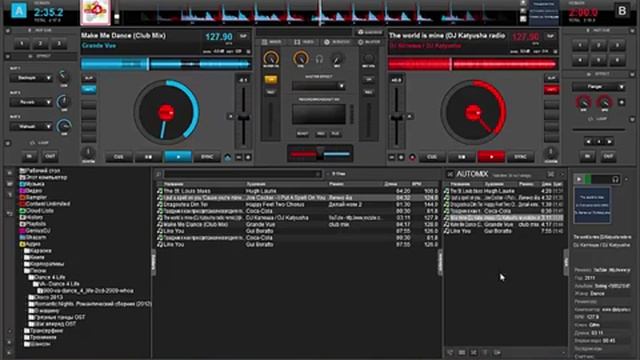Click BPM column header in track list
This screenshot has height=360, width=640.
point(416,184)
